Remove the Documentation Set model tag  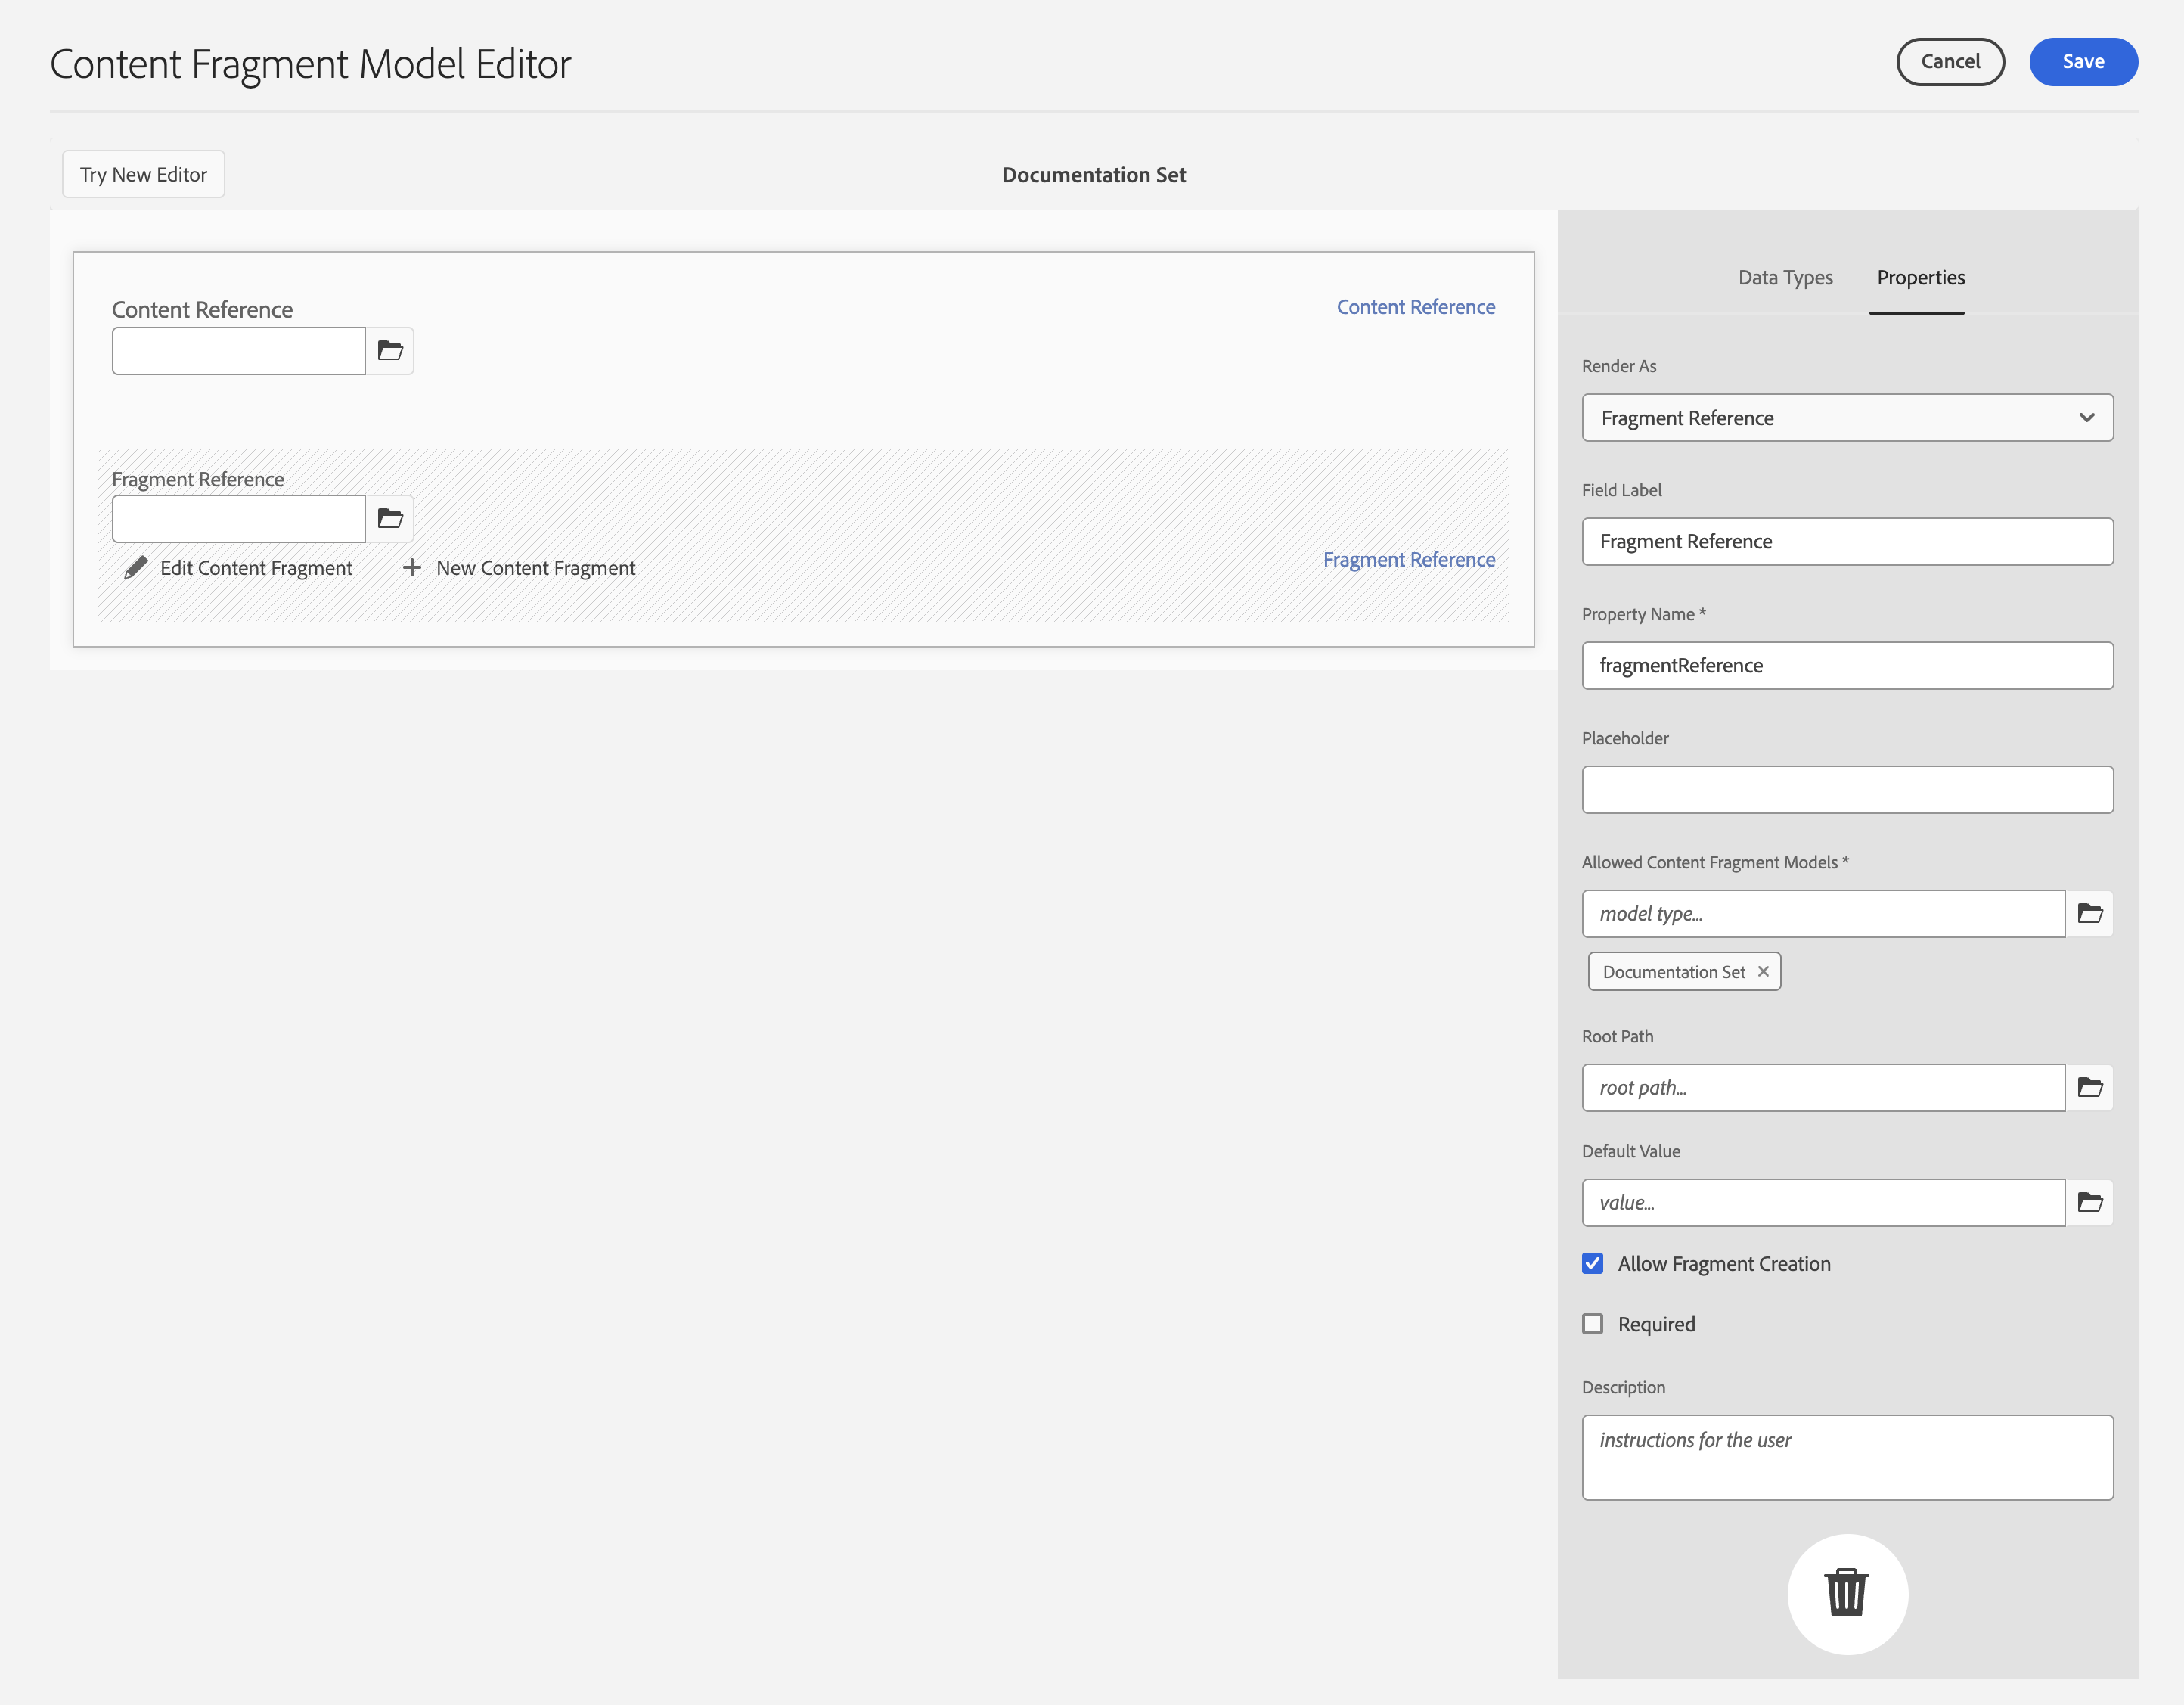[1763, 971]
